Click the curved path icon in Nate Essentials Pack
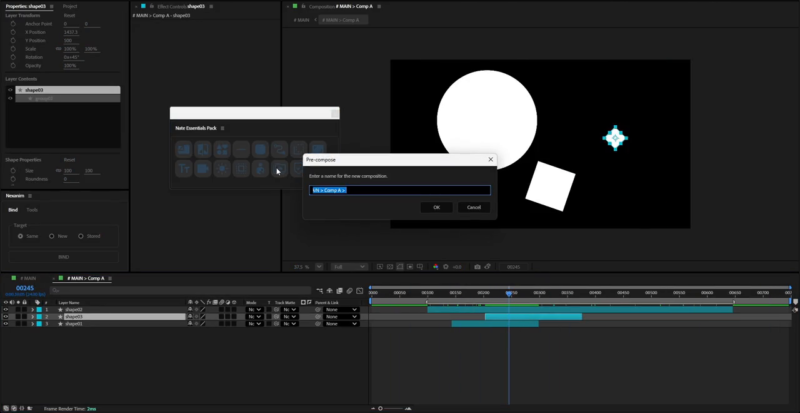Viewport: 800px width, 413px height. 280,149
